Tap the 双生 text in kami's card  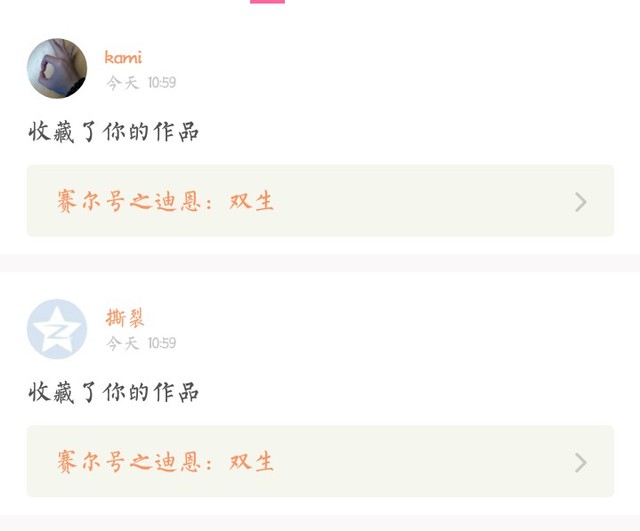251,202
